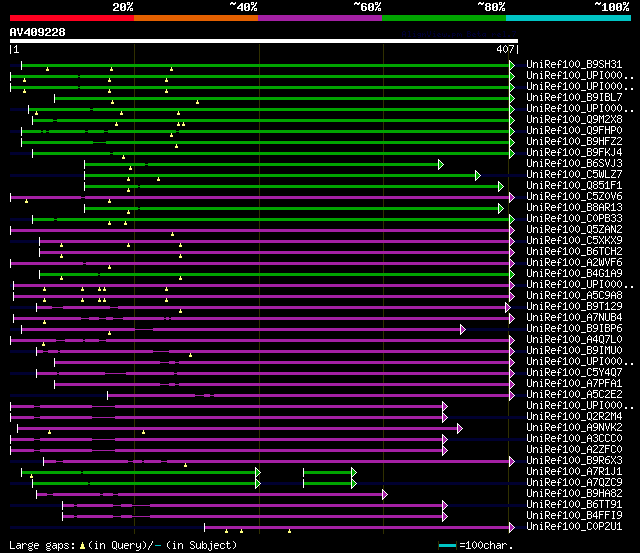Click the yellow gap marker in the legend
The image size is (640, 553).
tap(82, 545)
